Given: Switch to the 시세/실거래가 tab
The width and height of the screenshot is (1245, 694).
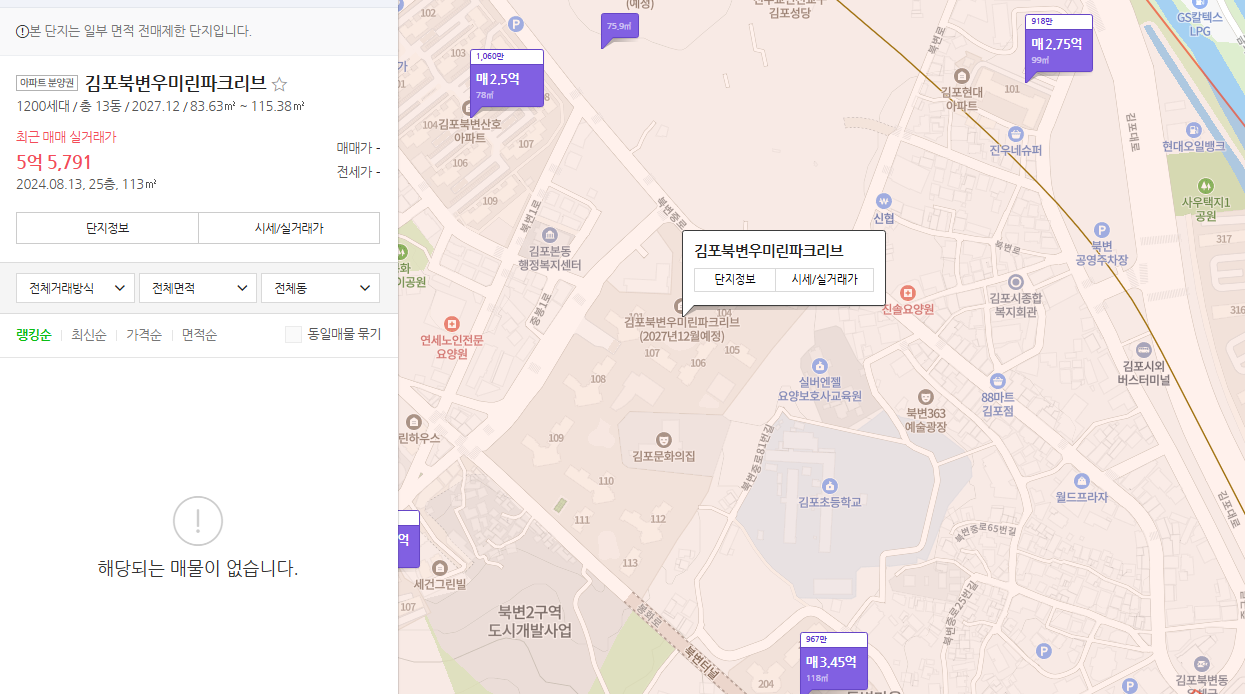Looking at the screenshot, I should [x=289, y=228].
